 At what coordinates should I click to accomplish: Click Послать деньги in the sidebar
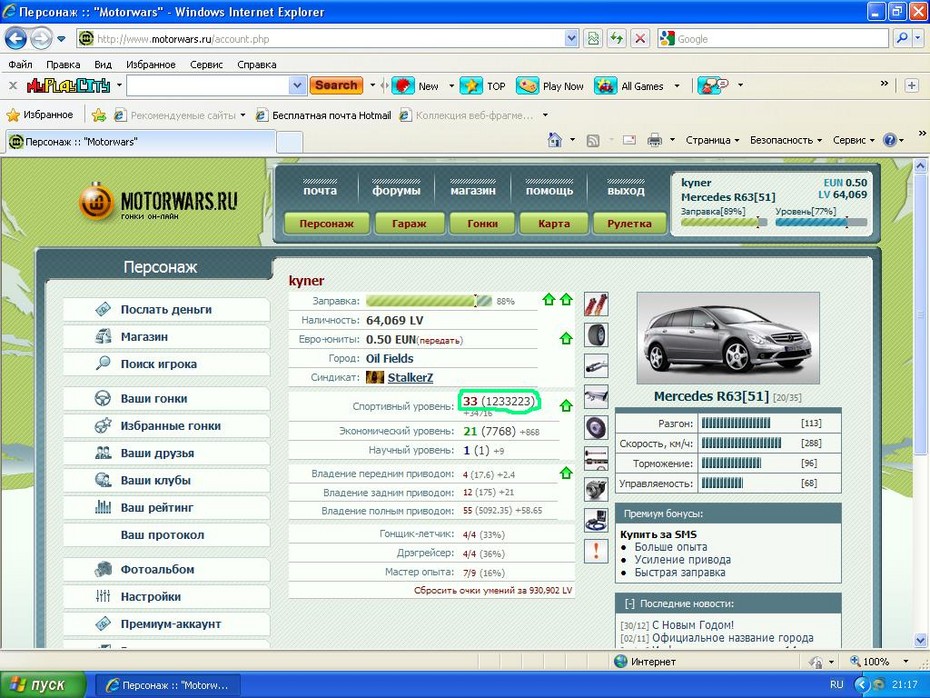coord(166,309)
